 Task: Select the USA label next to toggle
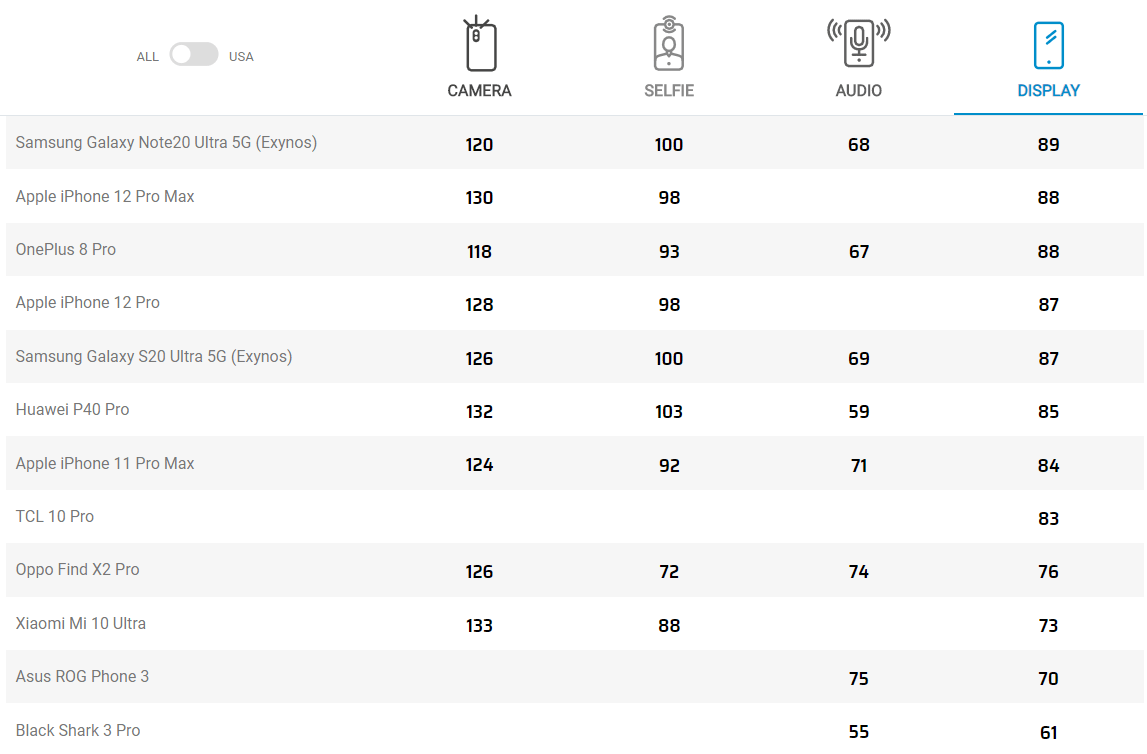241,57
